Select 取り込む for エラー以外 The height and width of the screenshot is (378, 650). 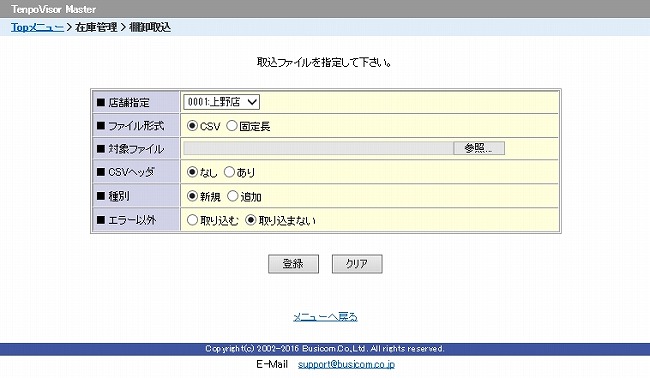coord(192,220)
